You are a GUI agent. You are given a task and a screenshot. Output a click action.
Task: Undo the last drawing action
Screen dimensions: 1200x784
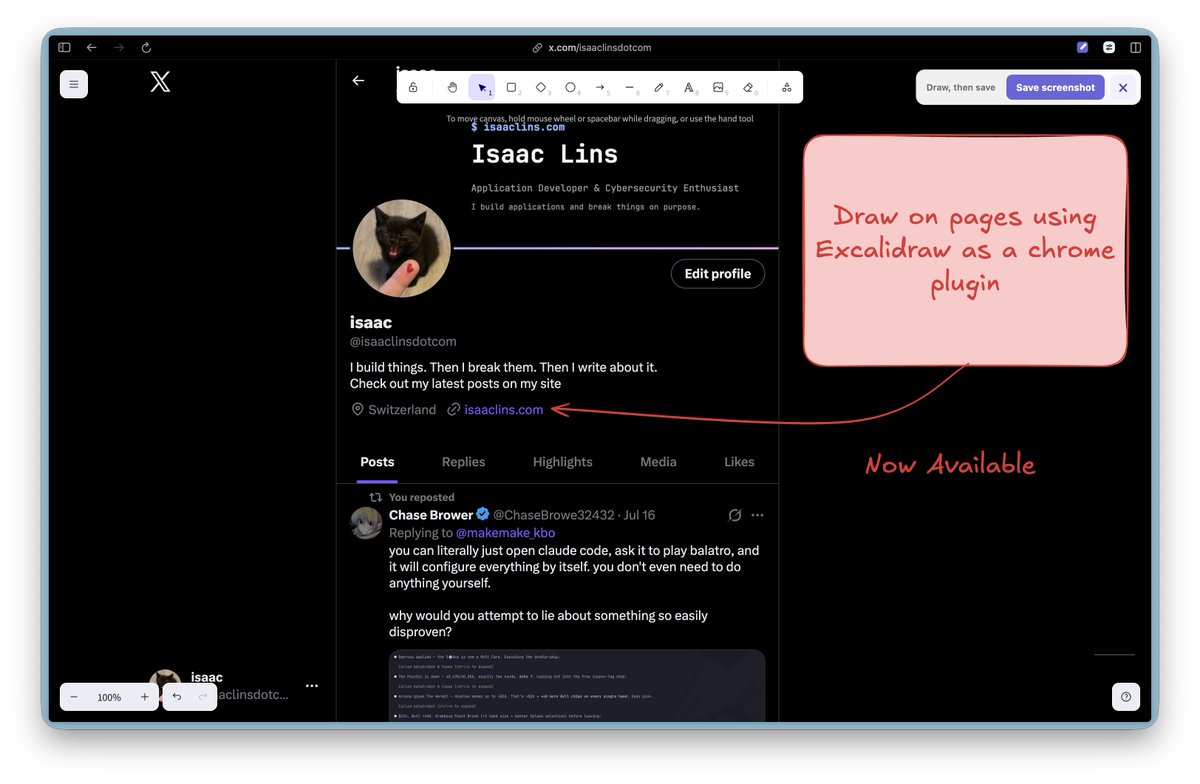pos(177,697)
